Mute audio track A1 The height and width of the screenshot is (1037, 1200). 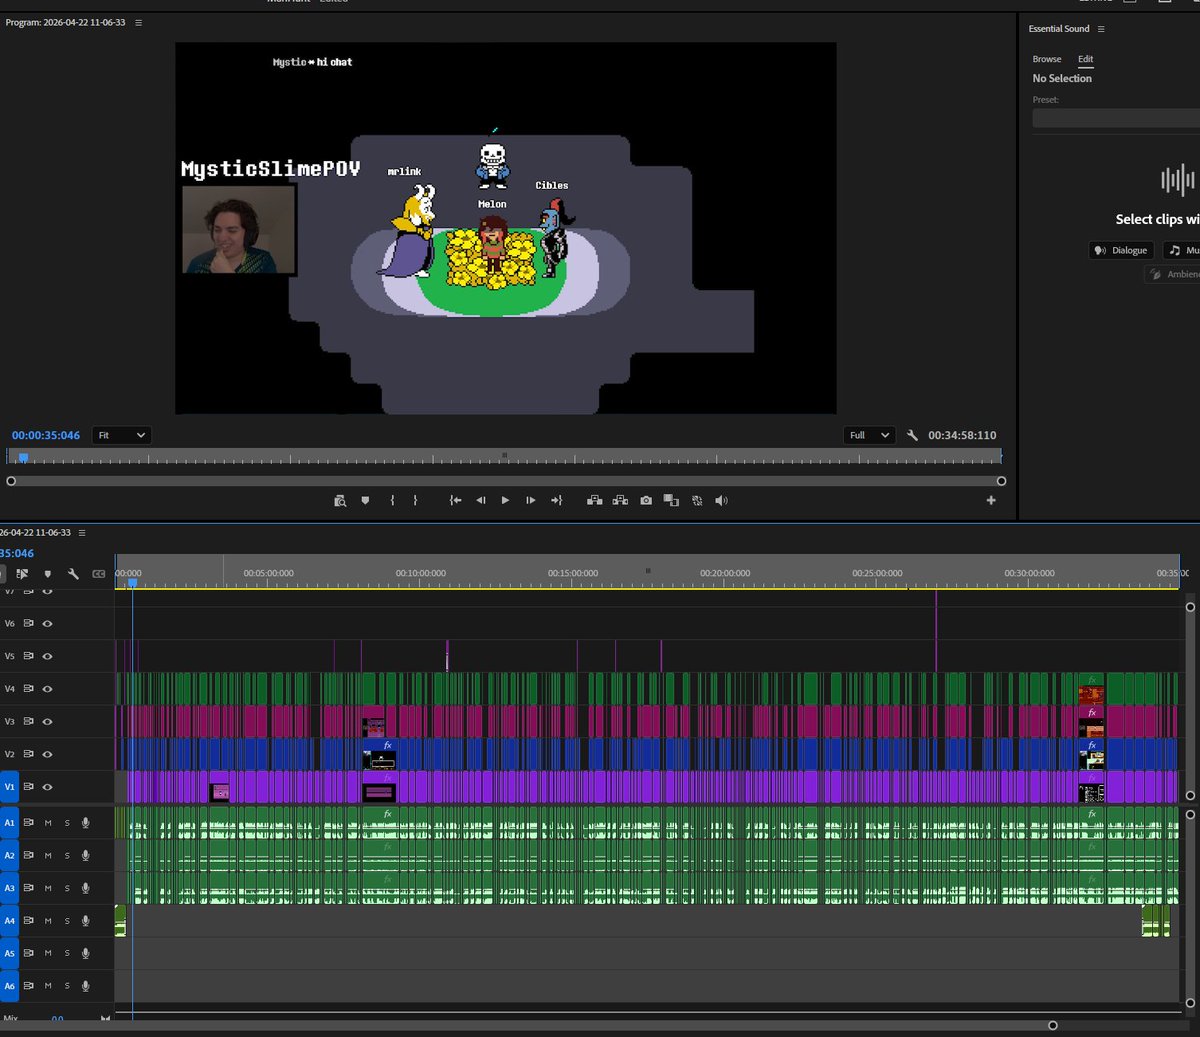pos(48,823)
